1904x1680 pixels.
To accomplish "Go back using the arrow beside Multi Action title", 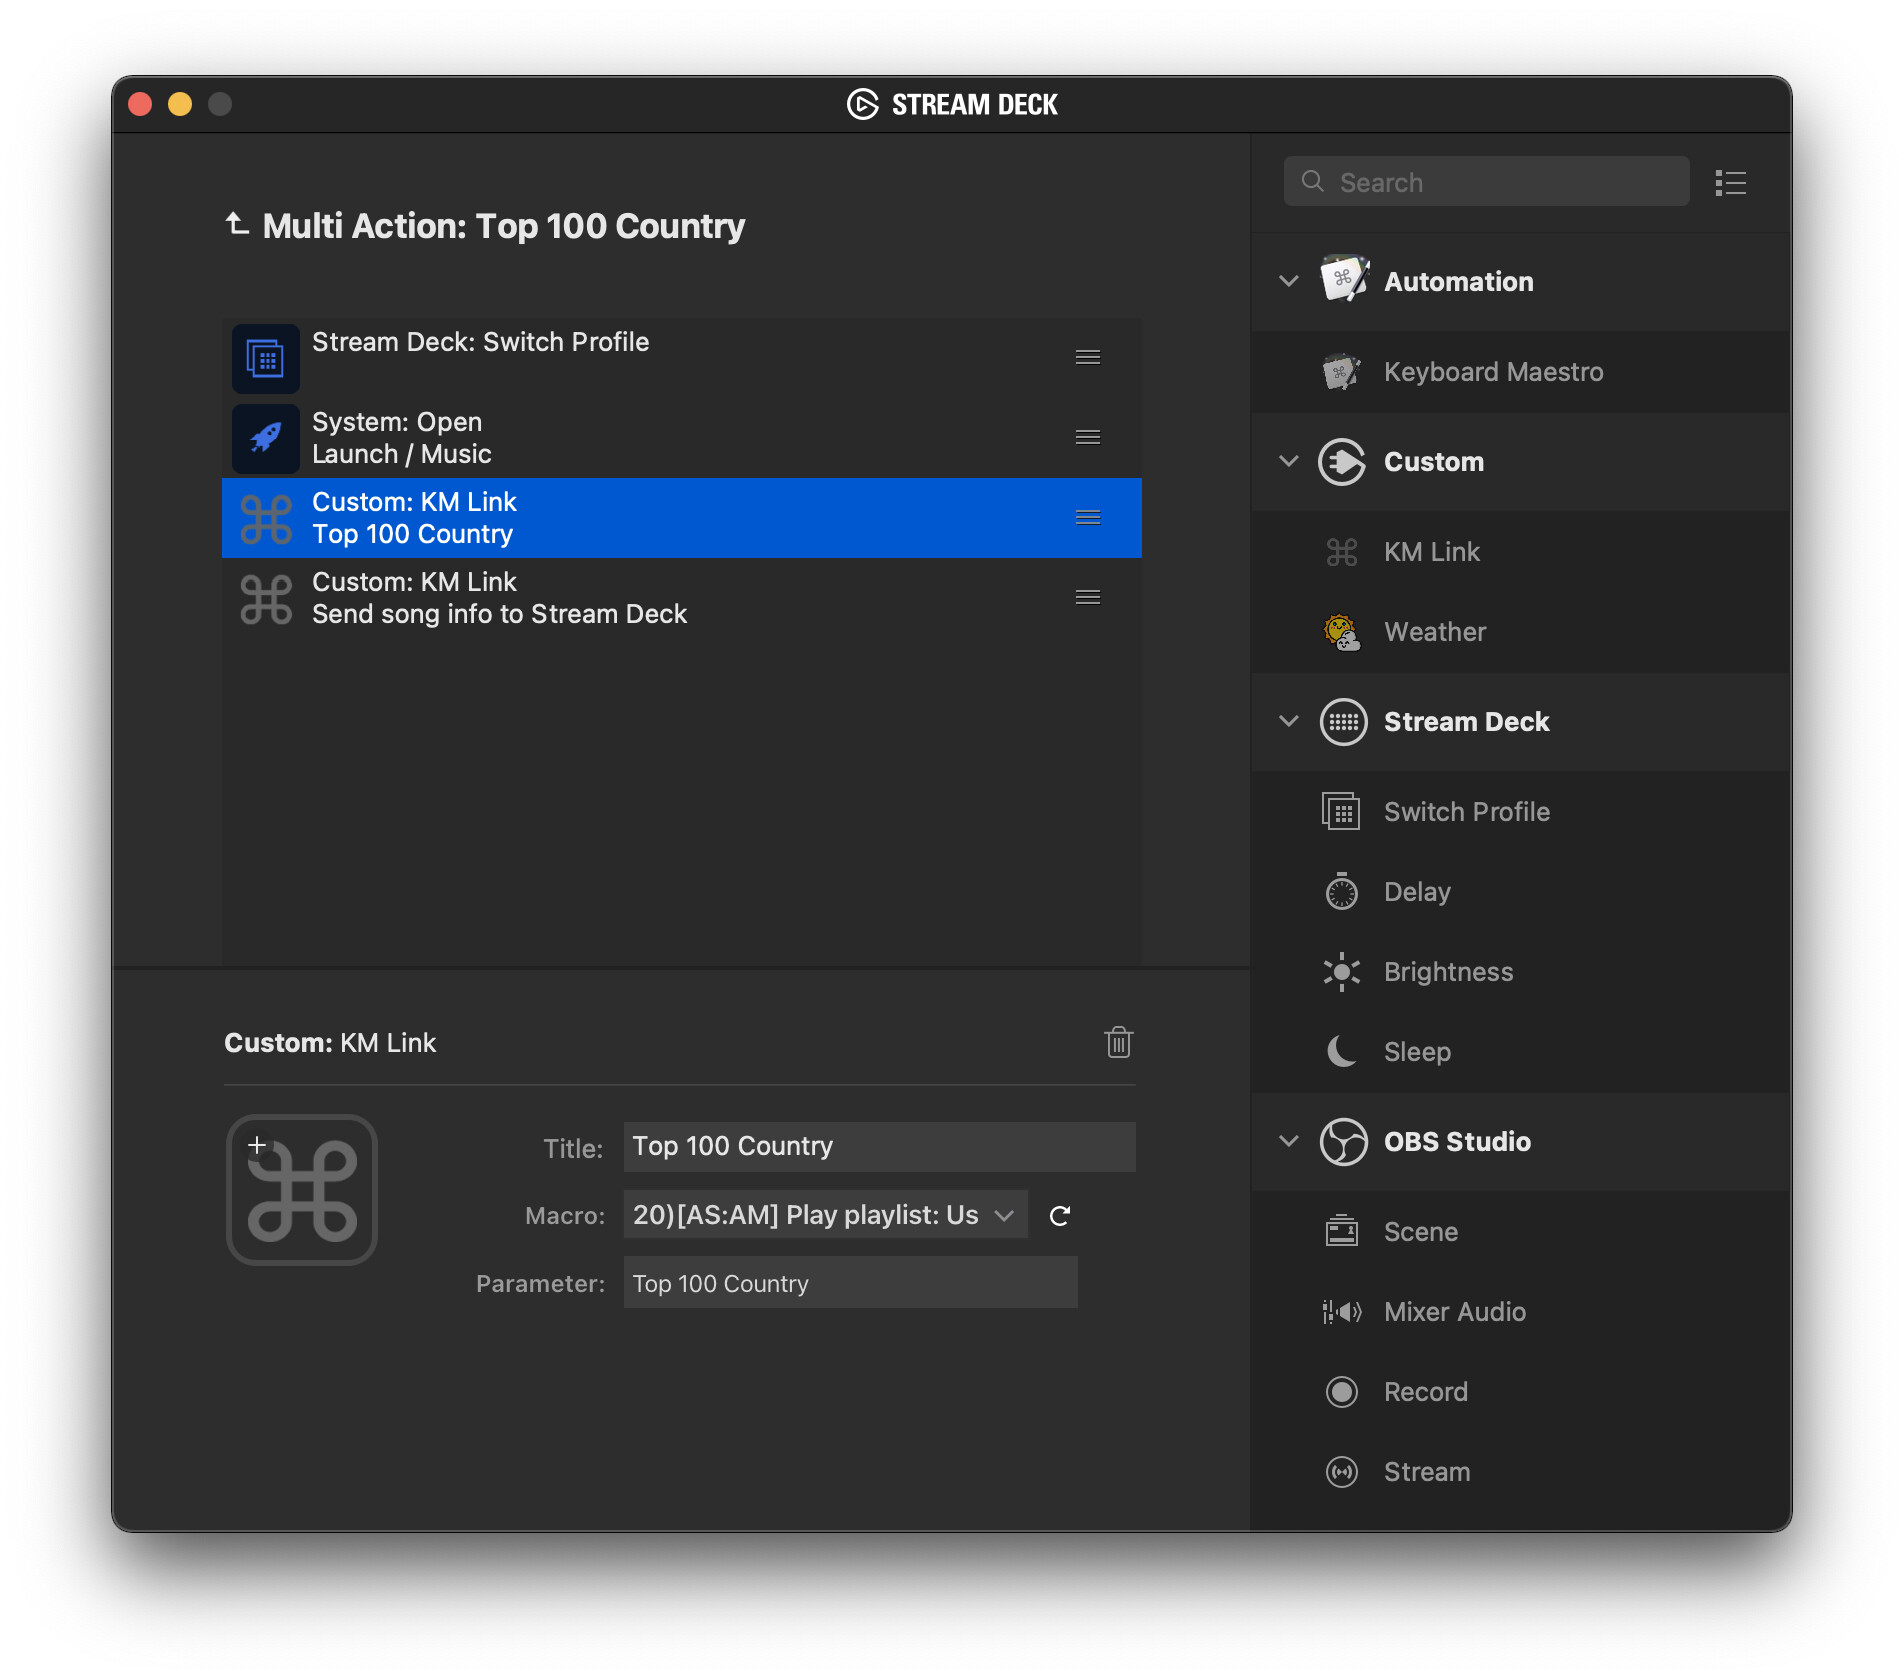I will coord(237,224).
